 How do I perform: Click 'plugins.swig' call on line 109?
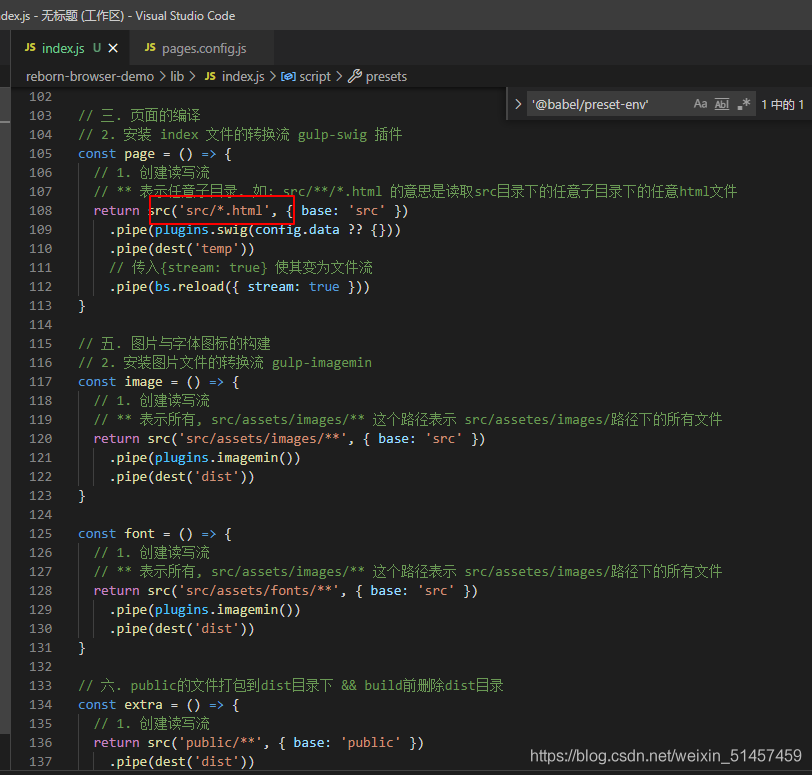point(201,230)
